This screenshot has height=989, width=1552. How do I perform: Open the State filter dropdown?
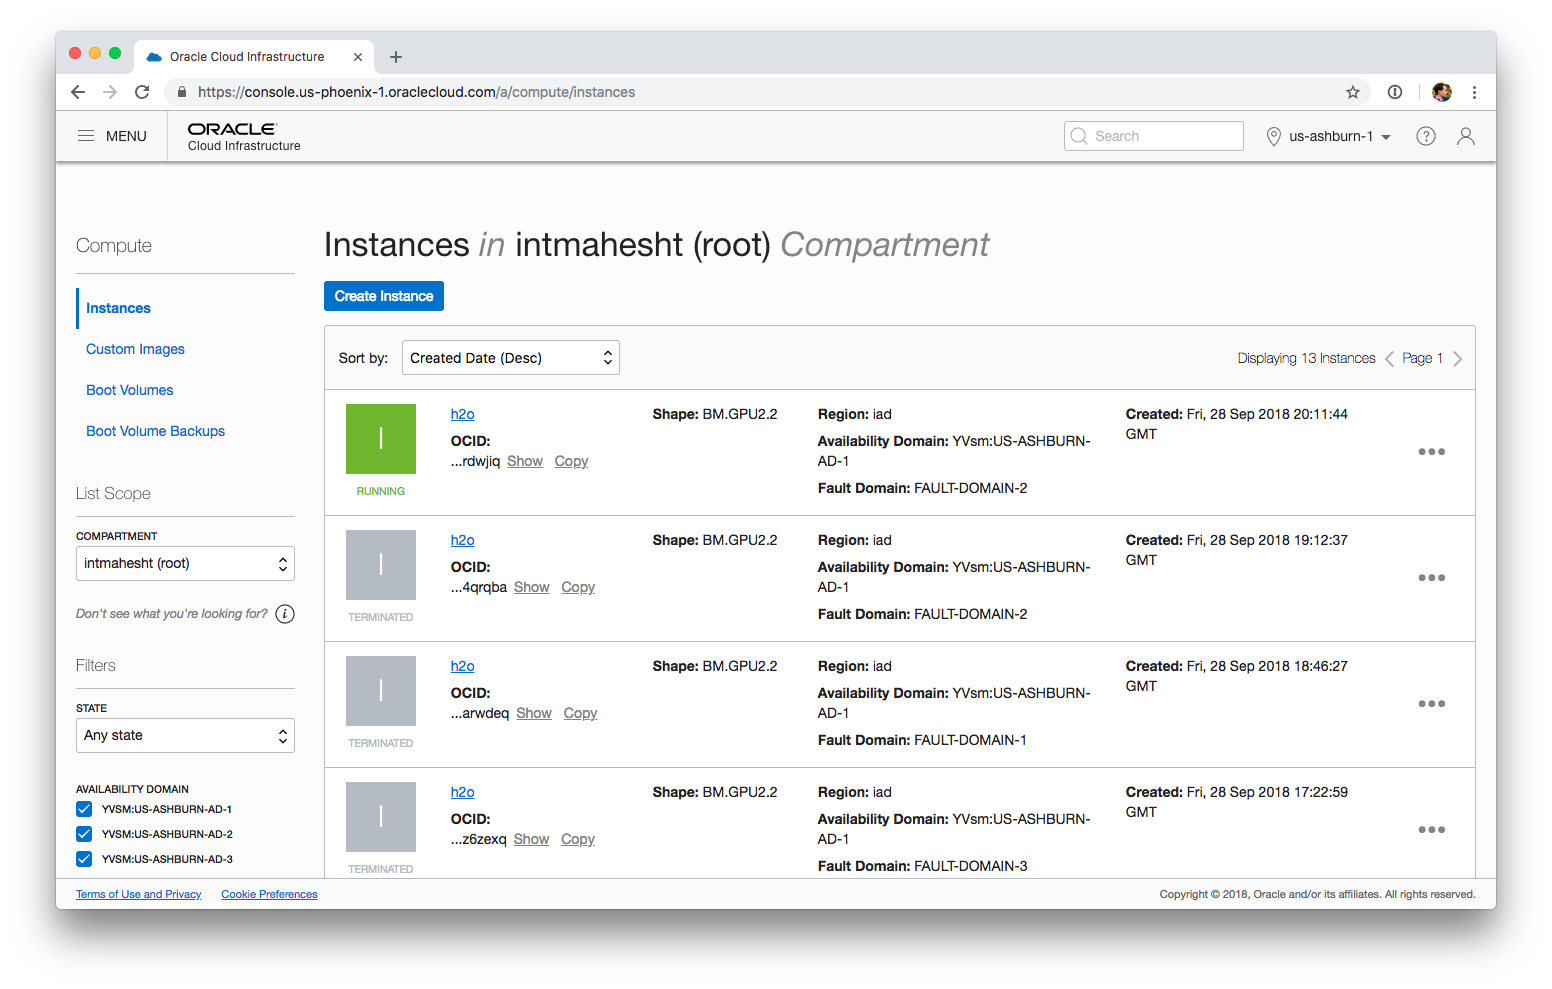[185, 736]
